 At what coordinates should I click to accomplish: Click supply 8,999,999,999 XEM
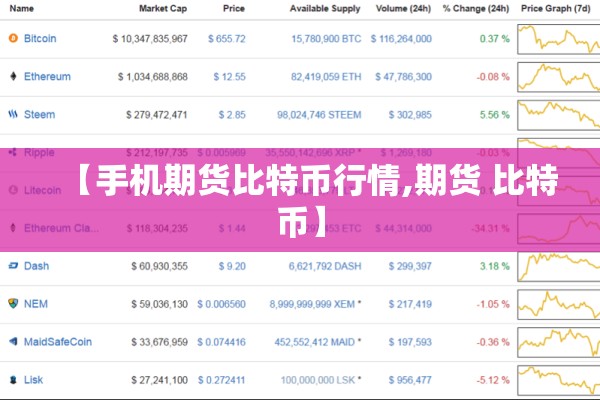click(x=315, y=304)
